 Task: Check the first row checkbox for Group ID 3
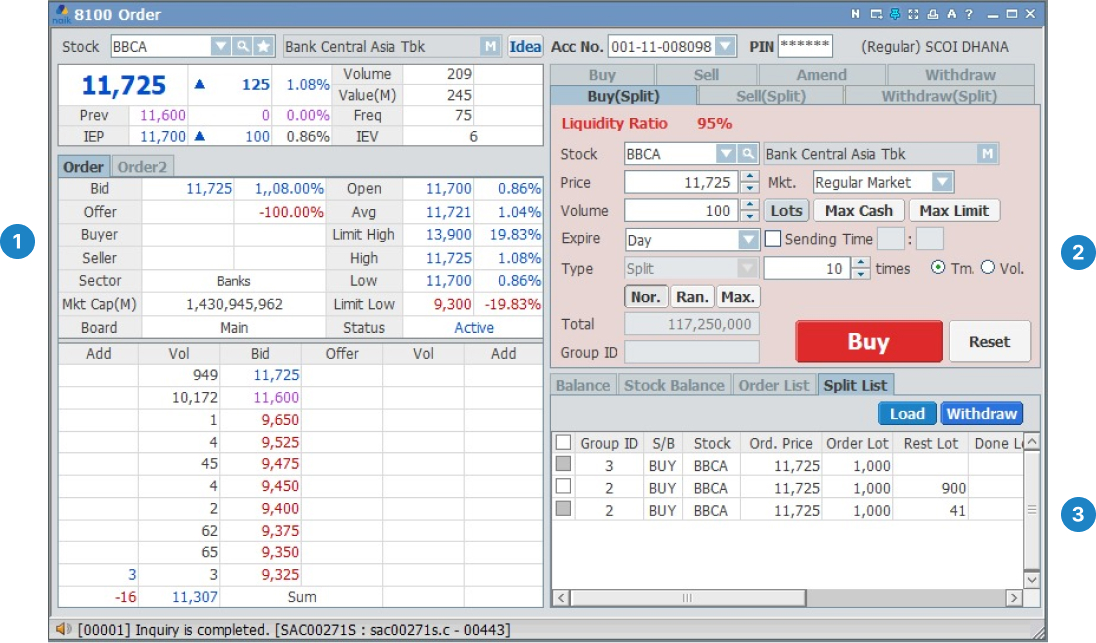click(x=564, y=464)
